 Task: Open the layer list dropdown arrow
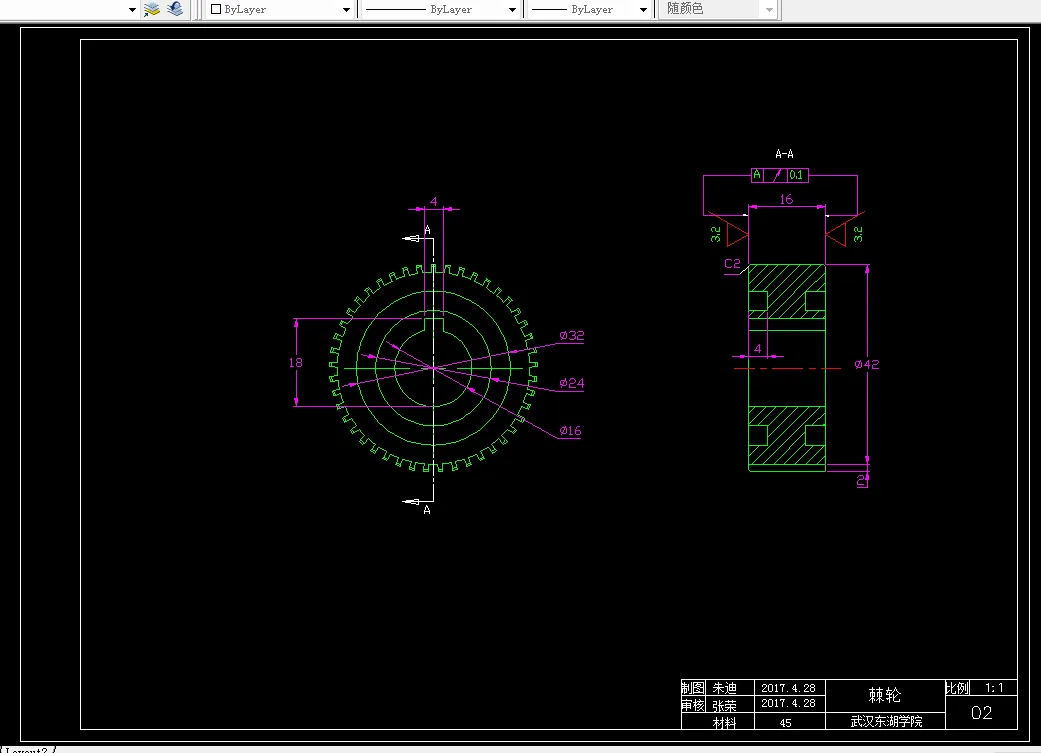[x=131, y=9]
